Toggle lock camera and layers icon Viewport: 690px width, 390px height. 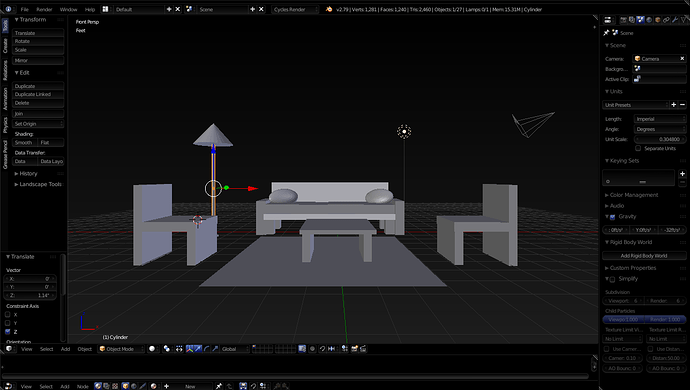tap(302, 349)
